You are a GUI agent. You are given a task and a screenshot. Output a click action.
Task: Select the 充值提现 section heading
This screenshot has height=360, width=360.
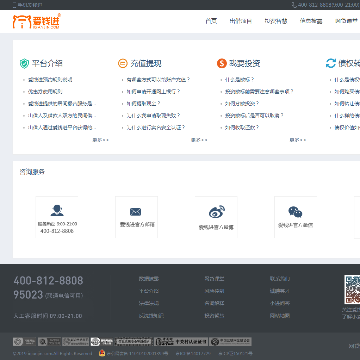tap(146, 63)
